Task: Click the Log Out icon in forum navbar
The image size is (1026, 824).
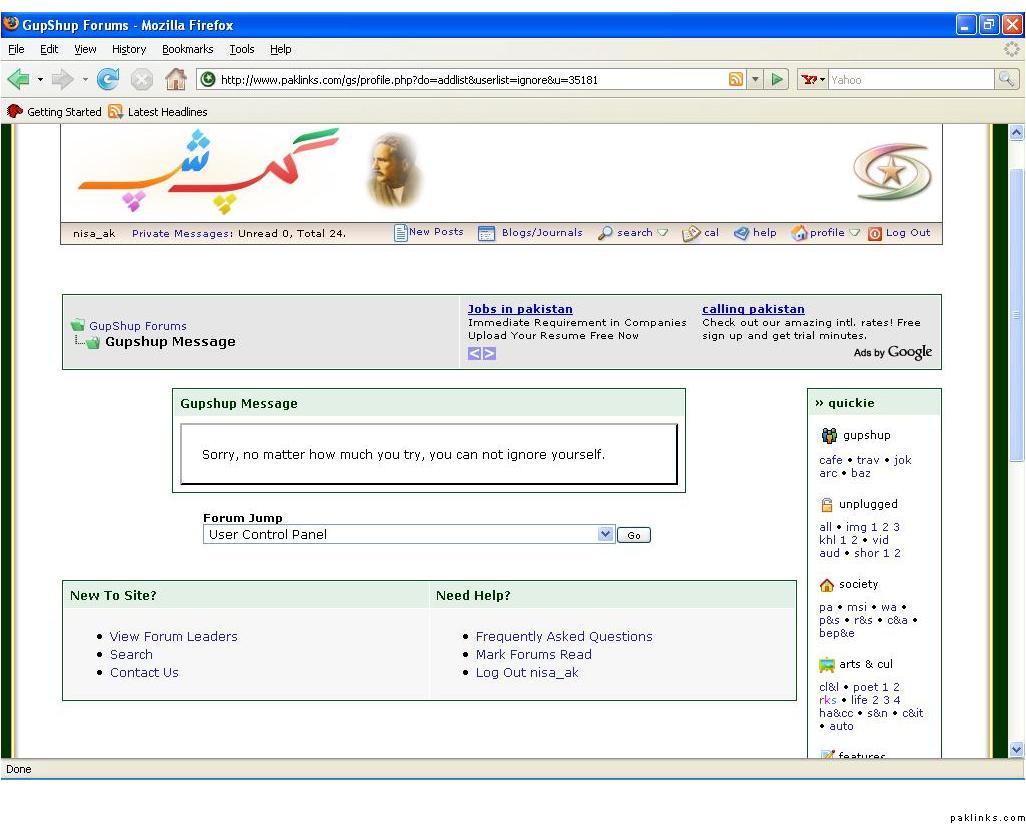Action: pyautogui.click(x=875, y=233)
